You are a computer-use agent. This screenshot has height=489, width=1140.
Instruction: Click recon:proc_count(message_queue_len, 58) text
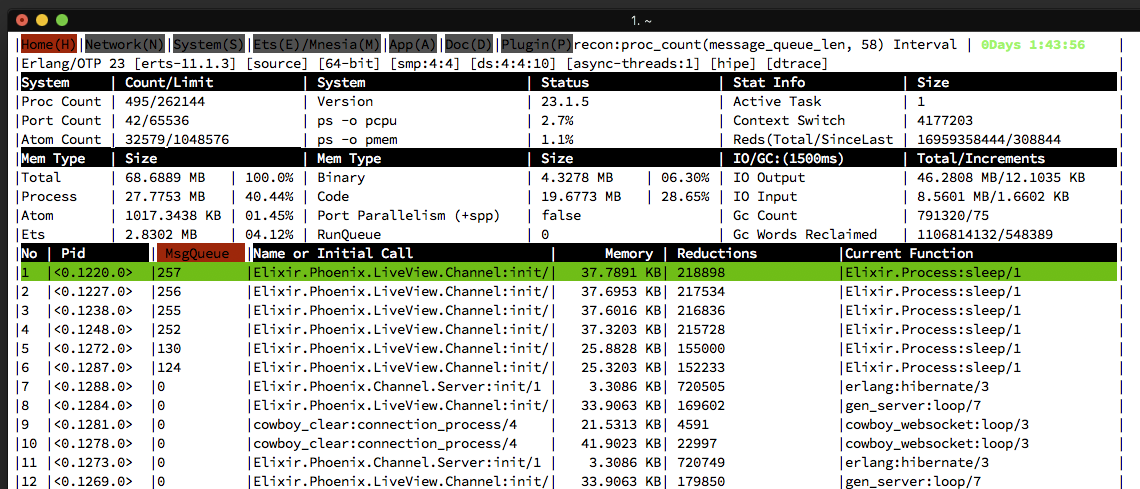pos(729,44)
